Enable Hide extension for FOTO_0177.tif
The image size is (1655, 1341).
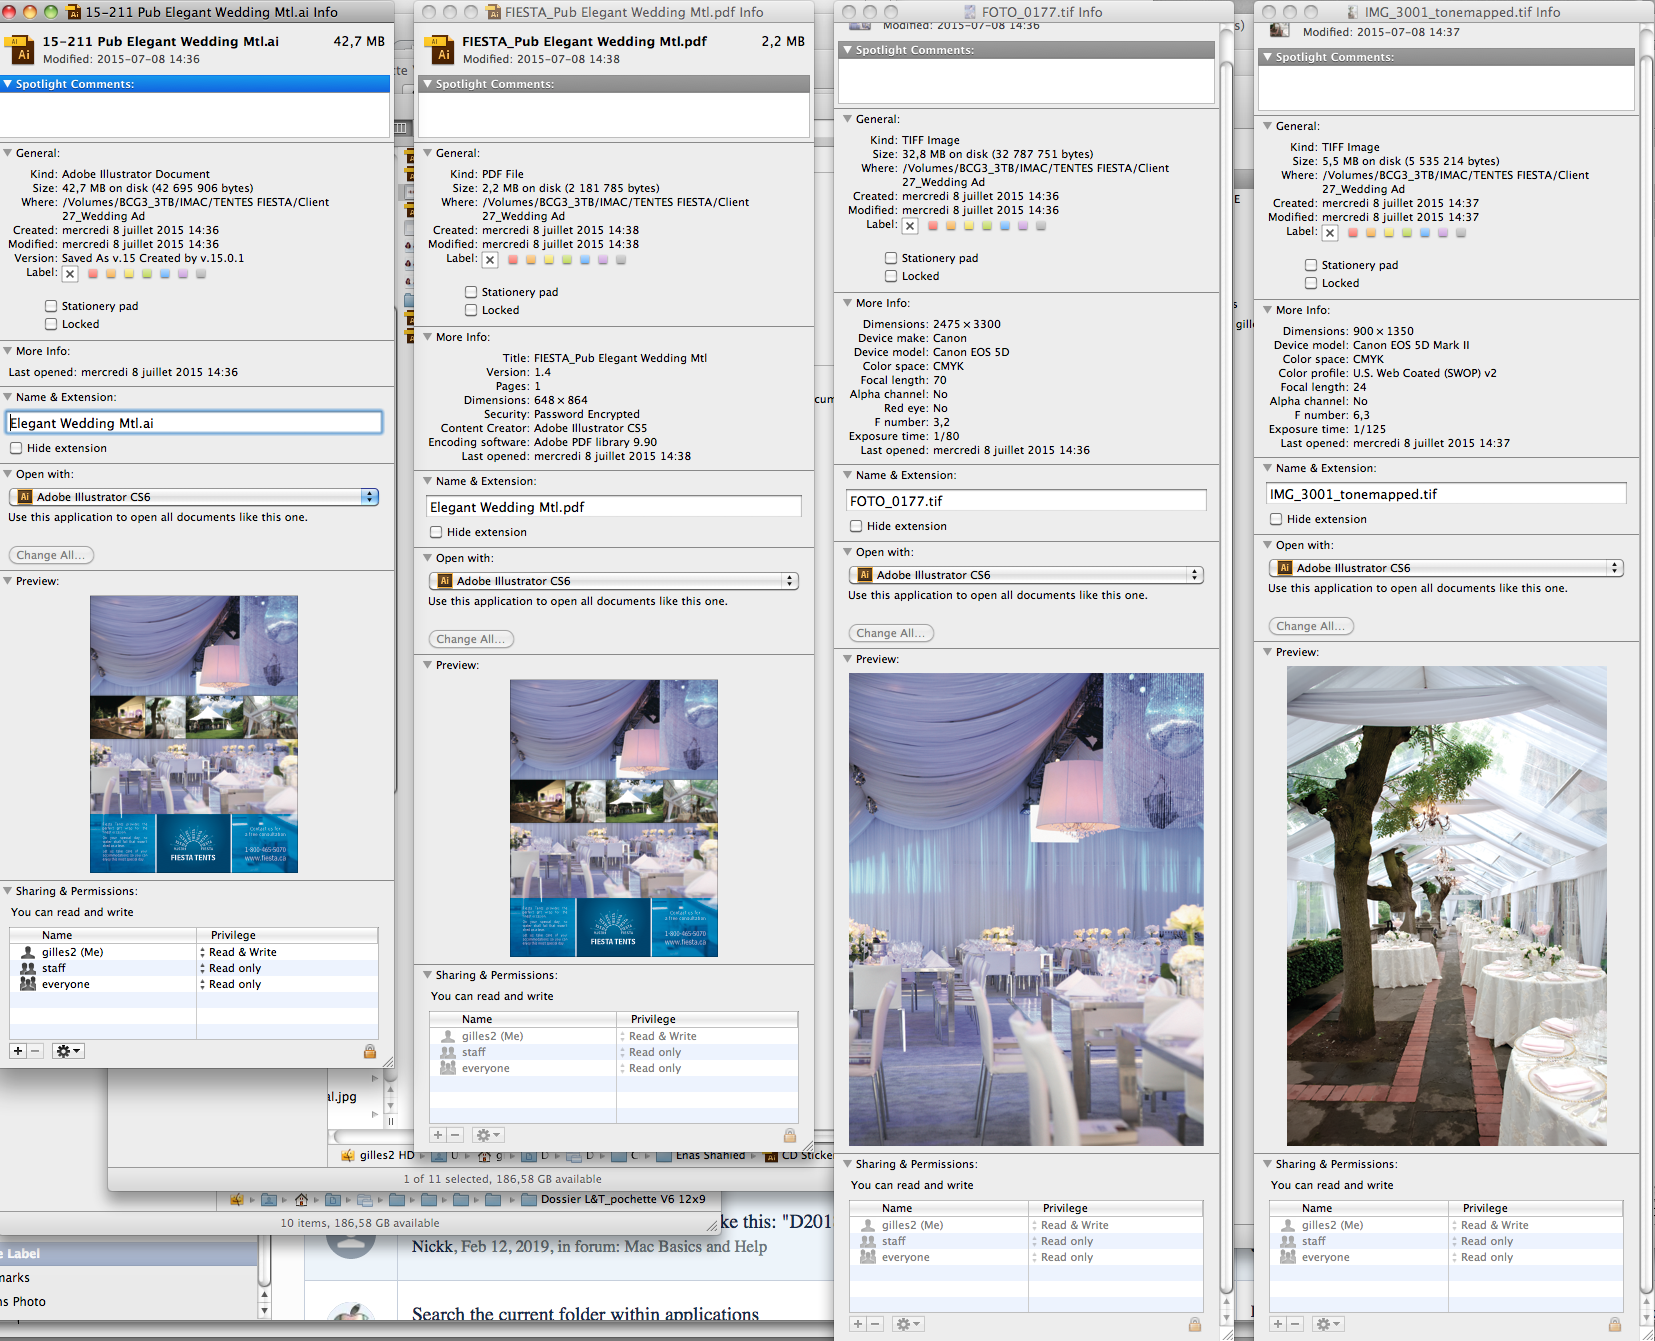[x=856, y=526]
